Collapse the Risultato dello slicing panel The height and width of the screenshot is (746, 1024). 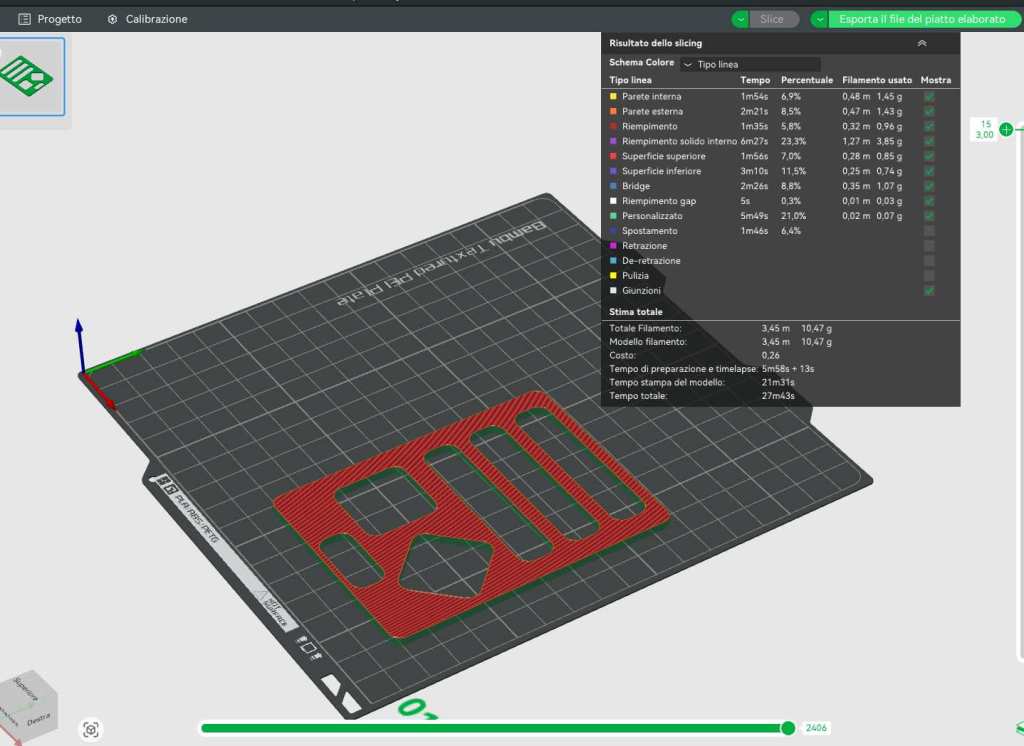coord(922,43)
